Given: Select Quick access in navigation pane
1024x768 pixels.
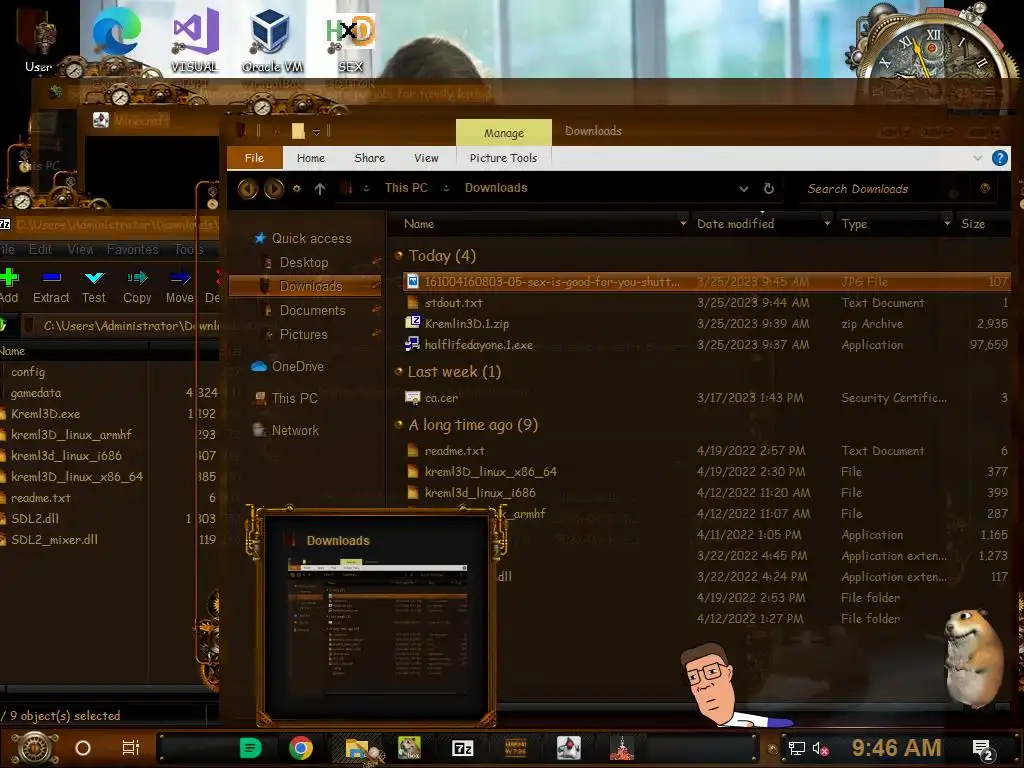Looking at the screenshot, I should [x=303, y=238].
